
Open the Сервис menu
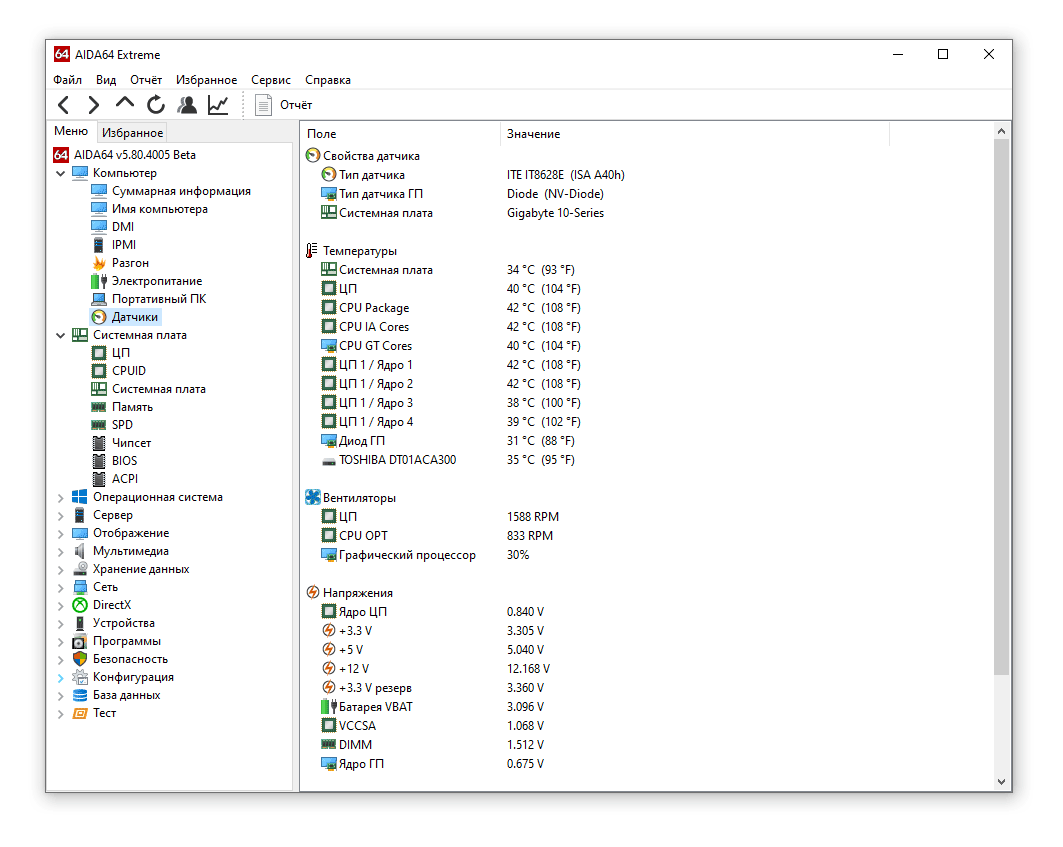tap(271, 80)
